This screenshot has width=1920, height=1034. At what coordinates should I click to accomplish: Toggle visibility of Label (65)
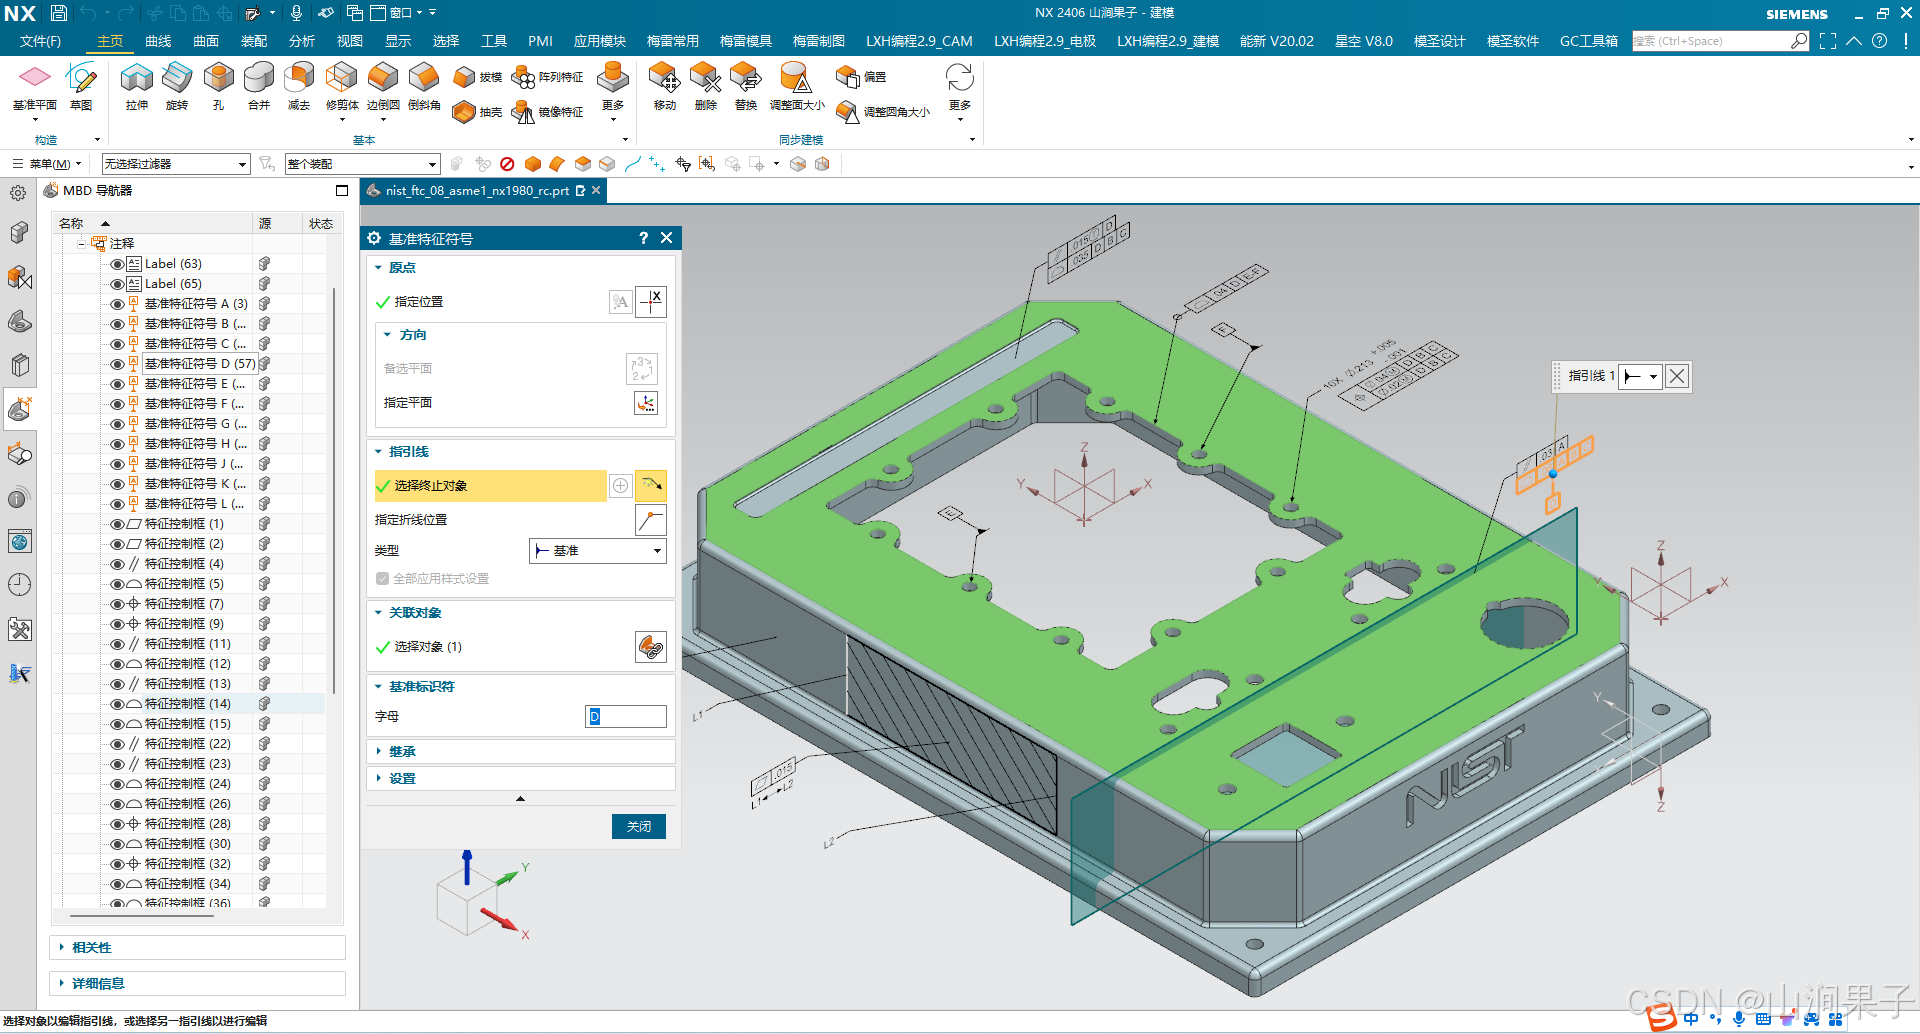(117, 284)
